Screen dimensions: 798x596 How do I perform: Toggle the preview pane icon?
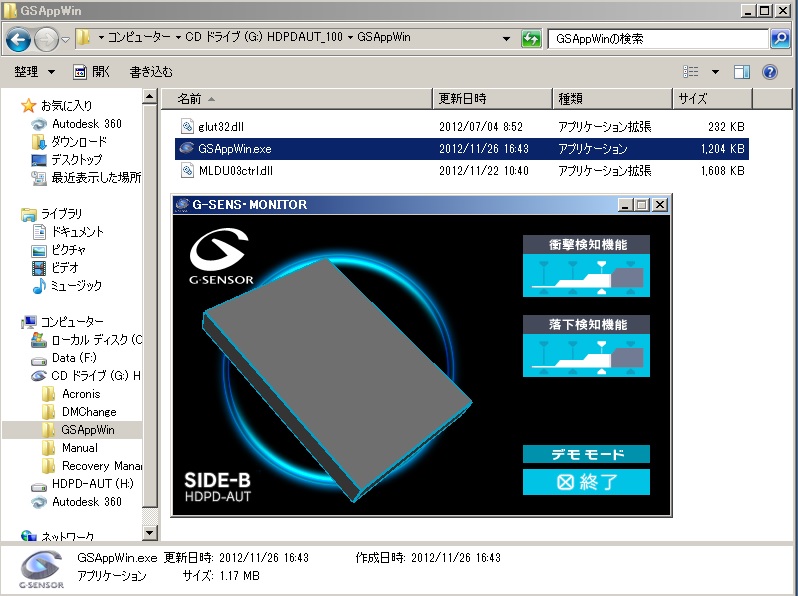pyautogui.click(x=742, y=72)
